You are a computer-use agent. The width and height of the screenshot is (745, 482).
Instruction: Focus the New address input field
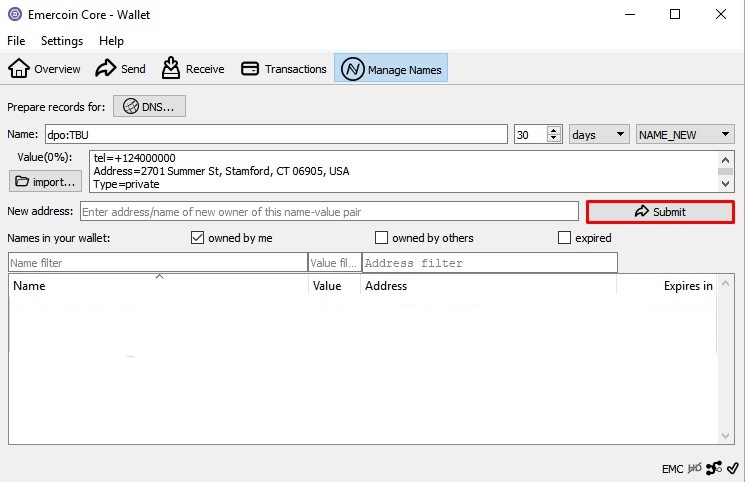tap(329, 212)
